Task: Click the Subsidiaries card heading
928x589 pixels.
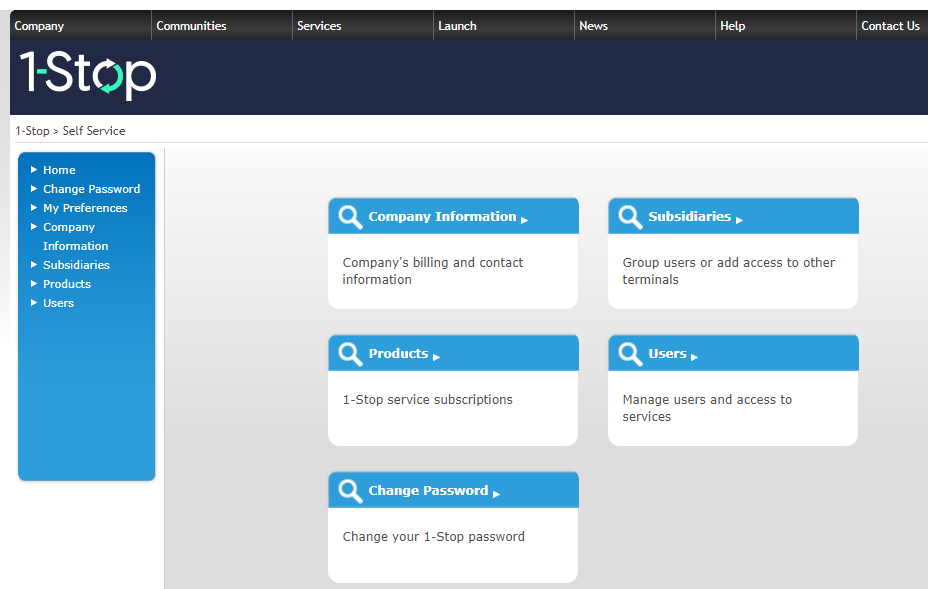Action: 689,217
